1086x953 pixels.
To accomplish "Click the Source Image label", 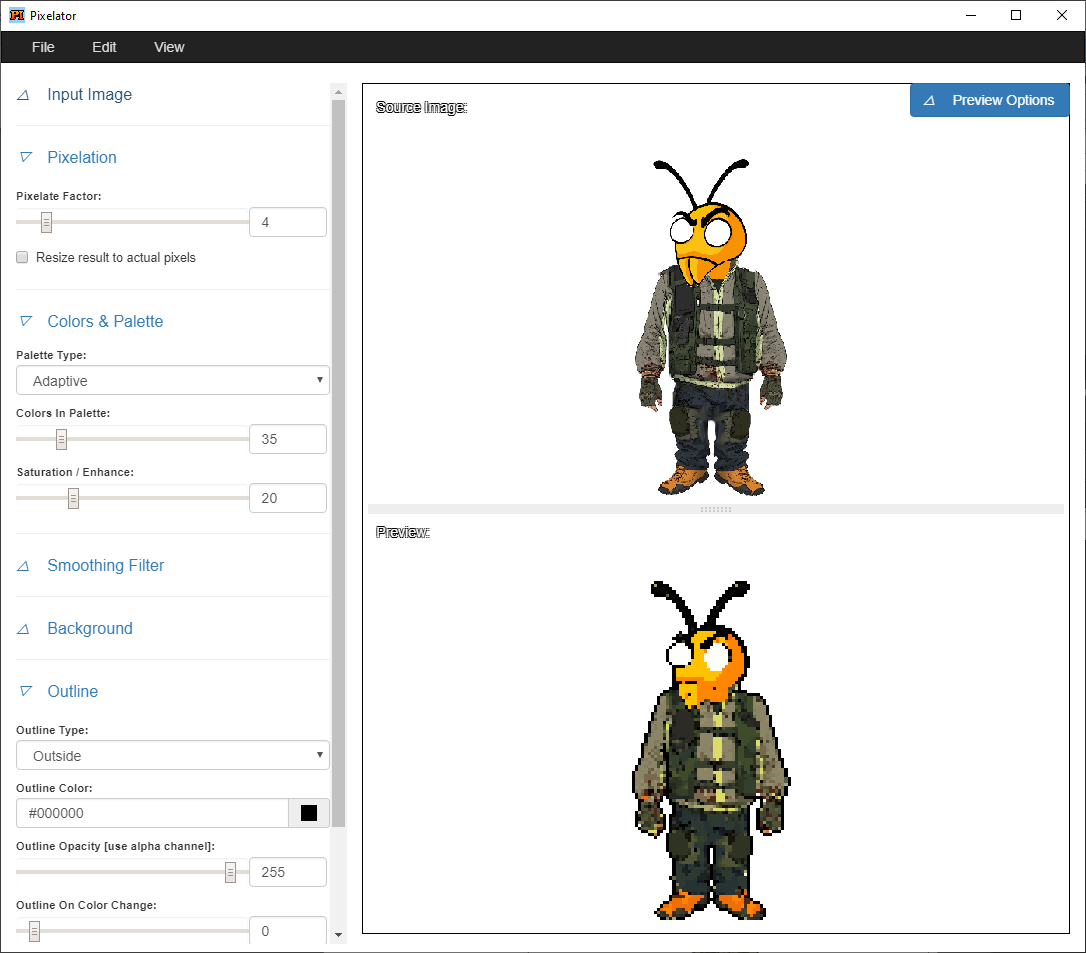I will click(x=421, y=107).
